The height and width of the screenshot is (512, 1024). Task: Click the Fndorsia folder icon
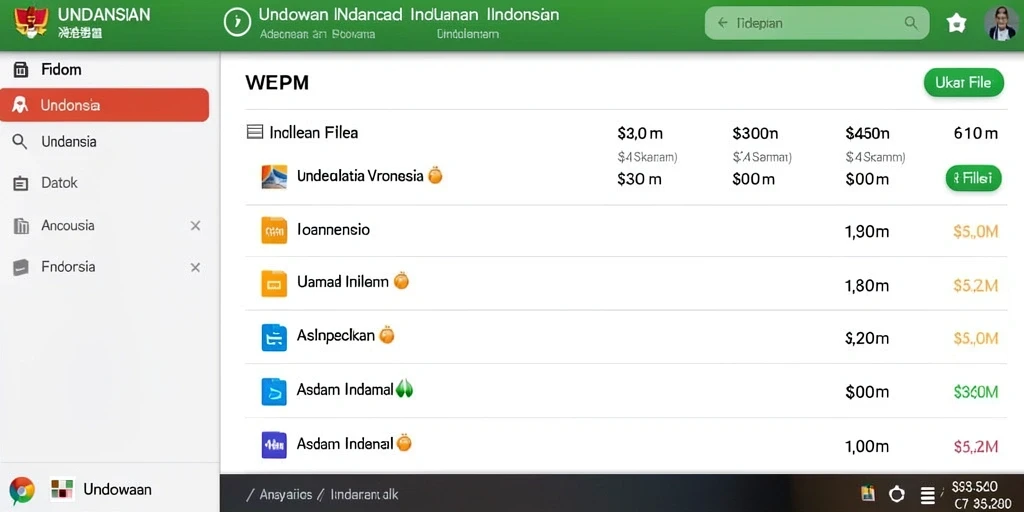tap(21, 267)
